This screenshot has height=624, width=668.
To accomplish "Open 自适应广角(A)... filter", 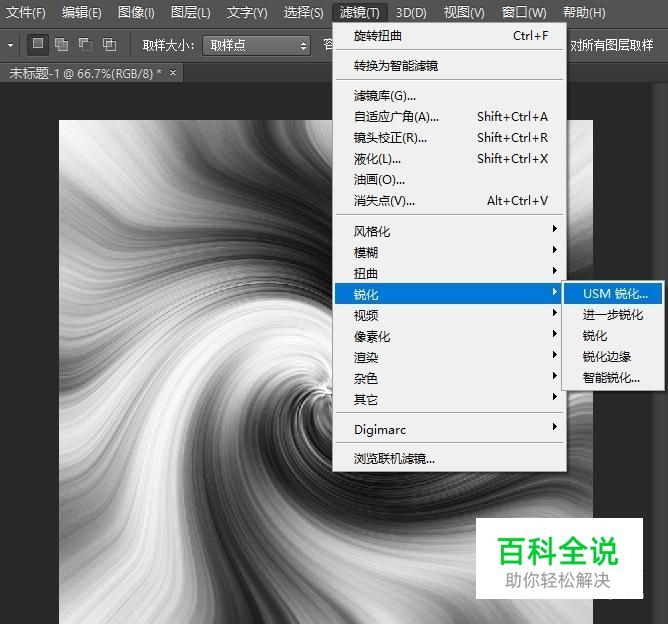I will pyautogui.click(x=449, y=117).
